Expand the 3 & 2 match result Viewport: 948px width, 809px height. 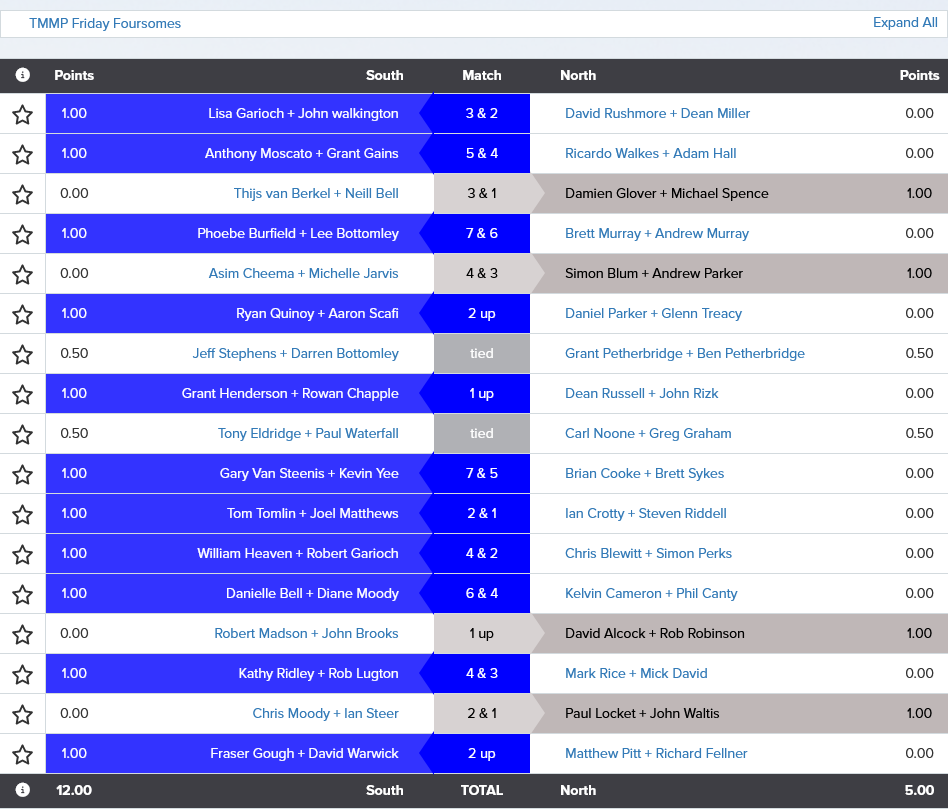[481, 114]
